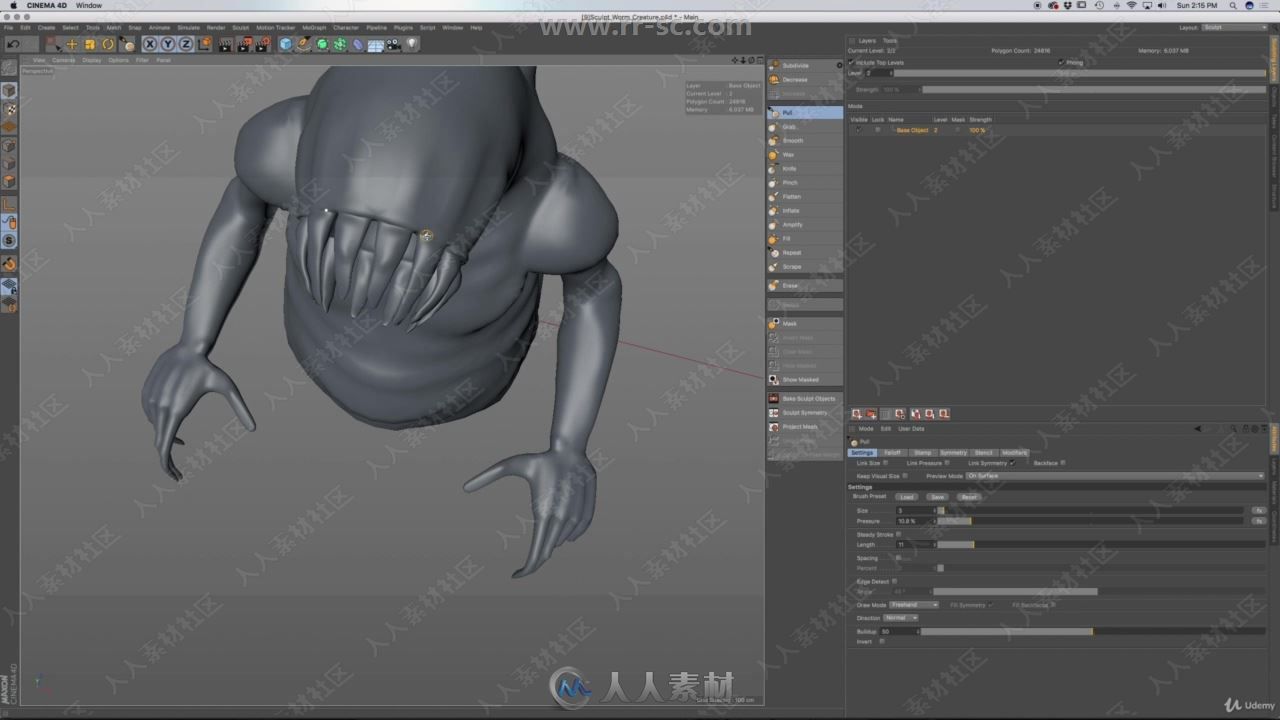This screenshot has height=720, width=1280.
Task: Toggle X axis lock
Action: click(150, 44)
